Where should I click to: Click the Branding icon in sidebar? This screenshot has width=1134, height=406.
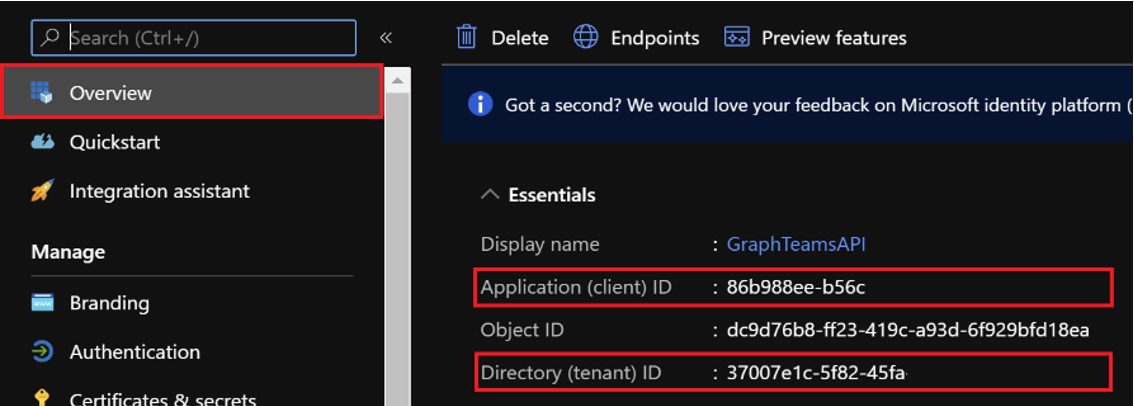point(42,303)
